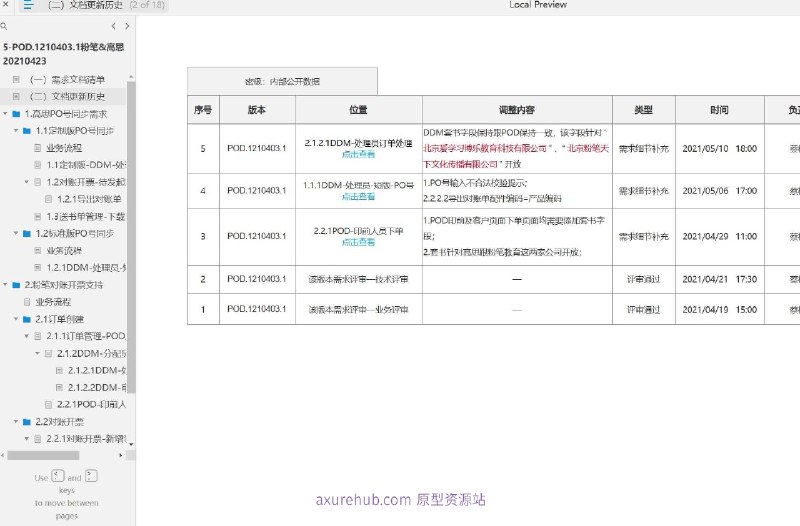Screen dimensions: 800x526
Task: Click the 1.1定制版PO号同步 folder icon
Action: click(27, 131)
